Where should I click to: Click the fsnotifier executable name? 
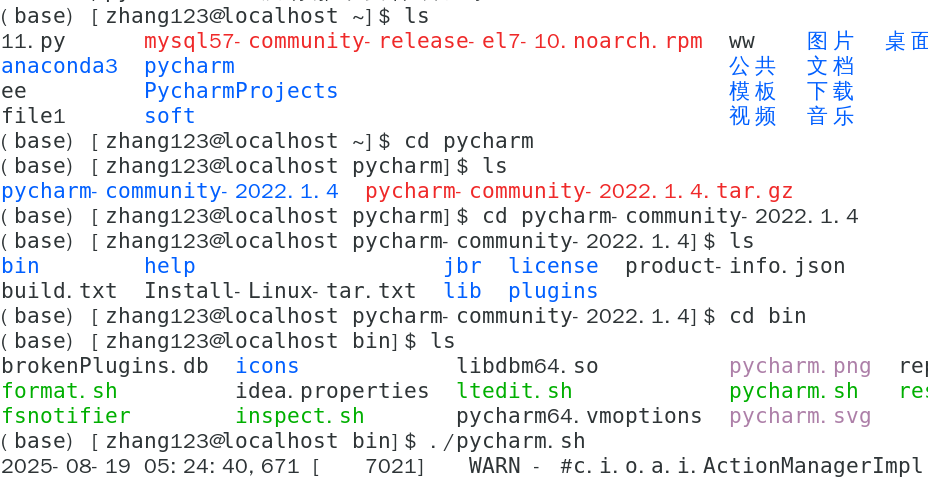pos(66,415)
